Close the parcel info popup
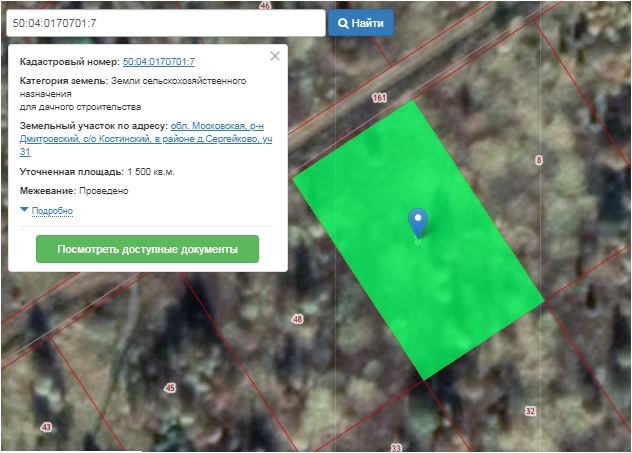The width and height of the screenshot is (632, 453). [x=275, y=57]
